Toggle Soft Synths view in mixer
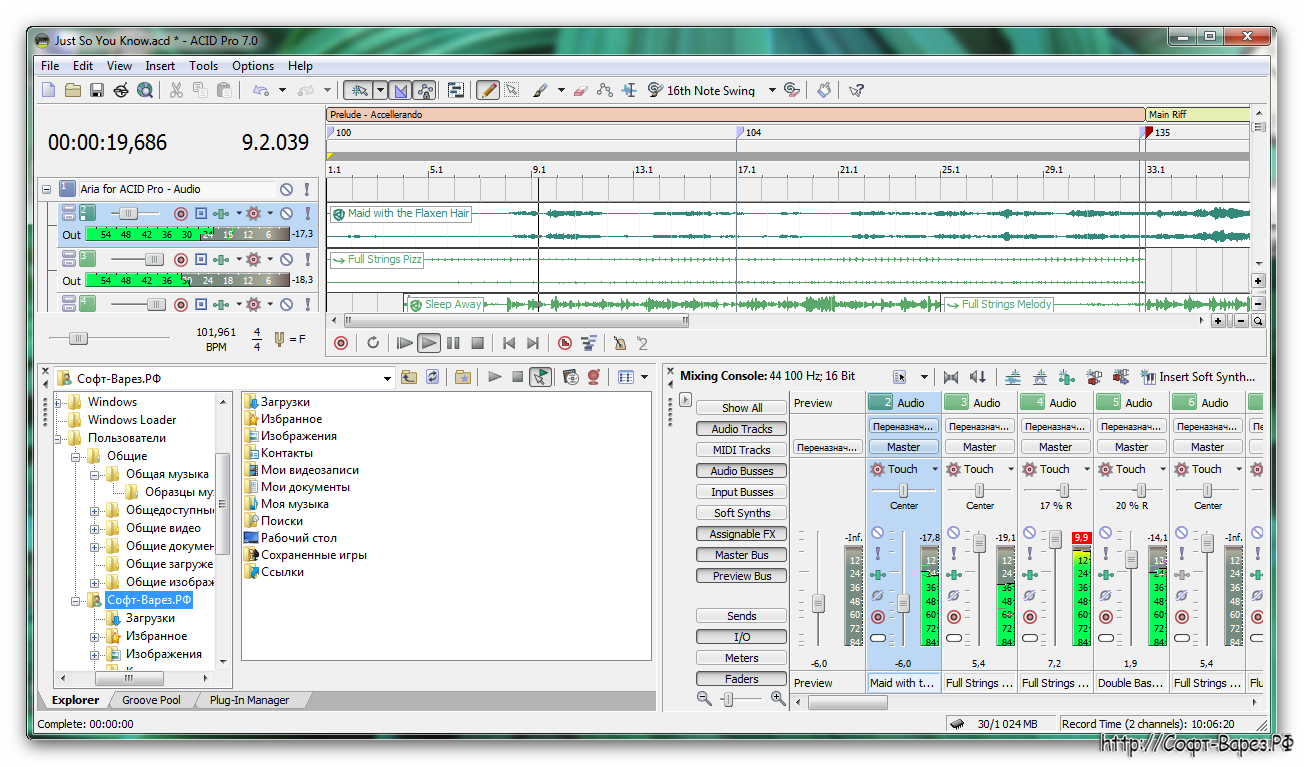Screen dimensions: 1304x767 742,513
